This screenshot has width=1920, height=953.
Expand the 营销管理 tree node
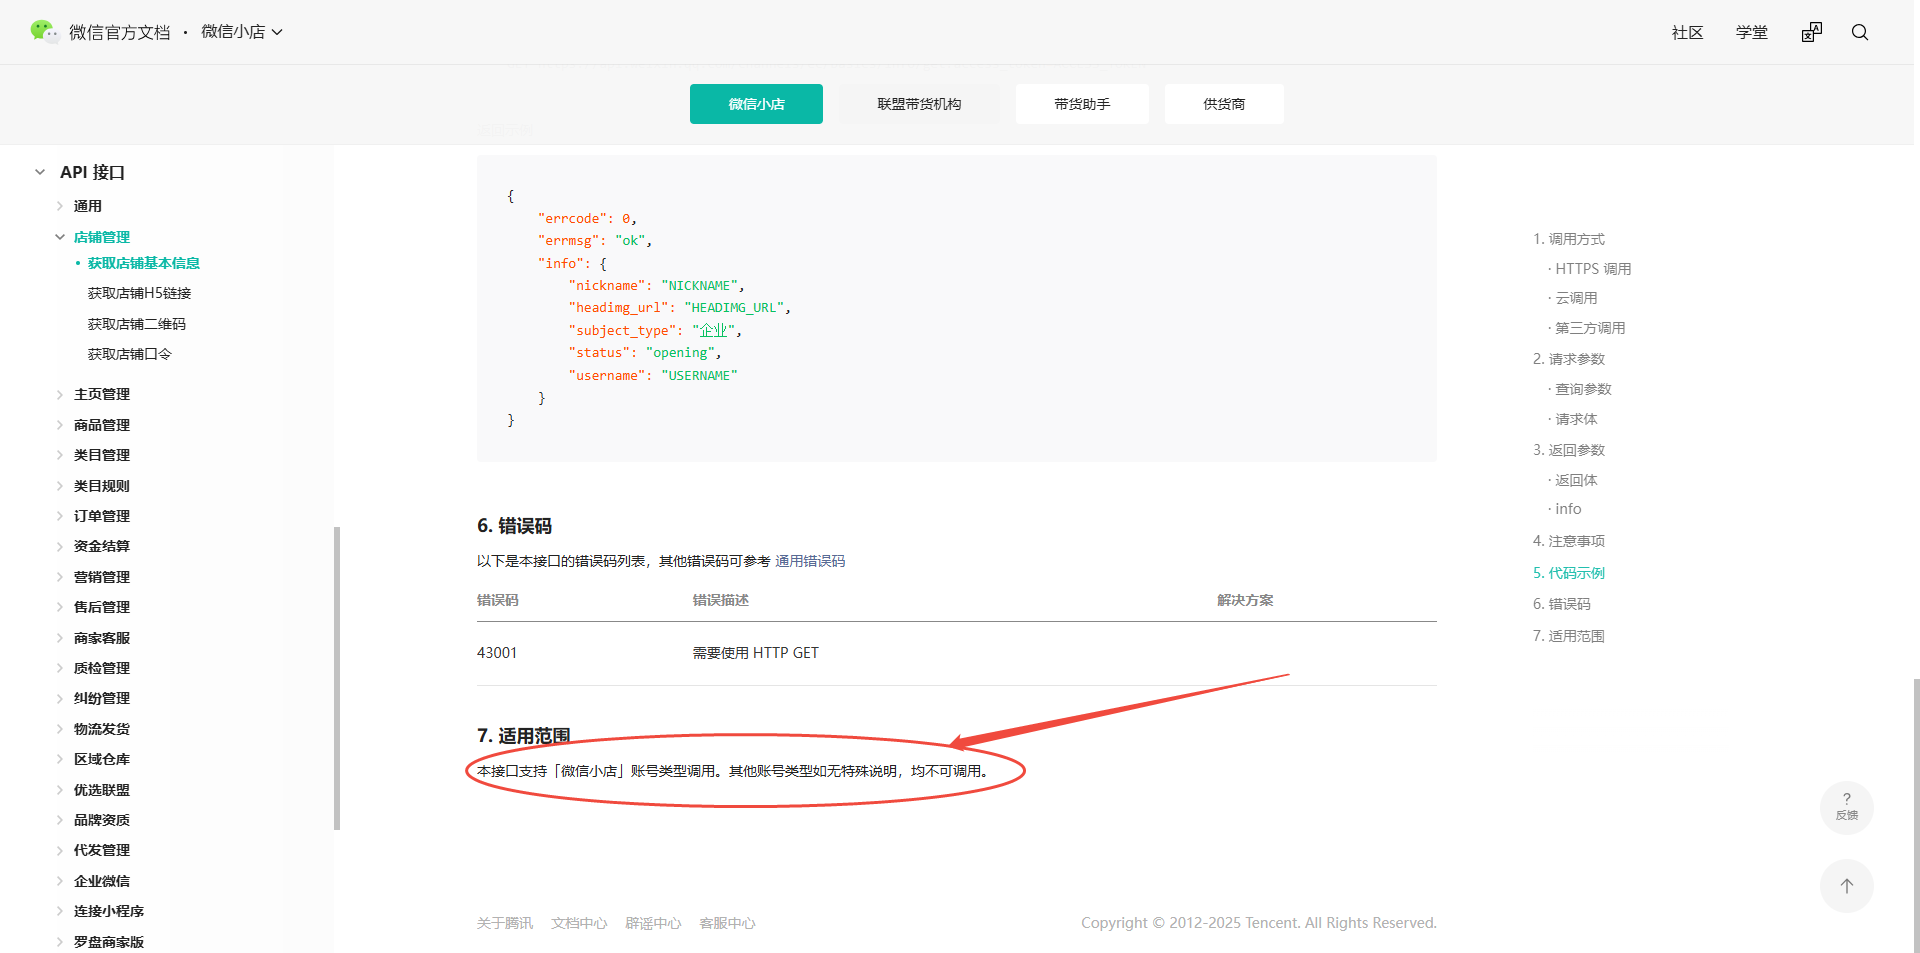(60, 577)
